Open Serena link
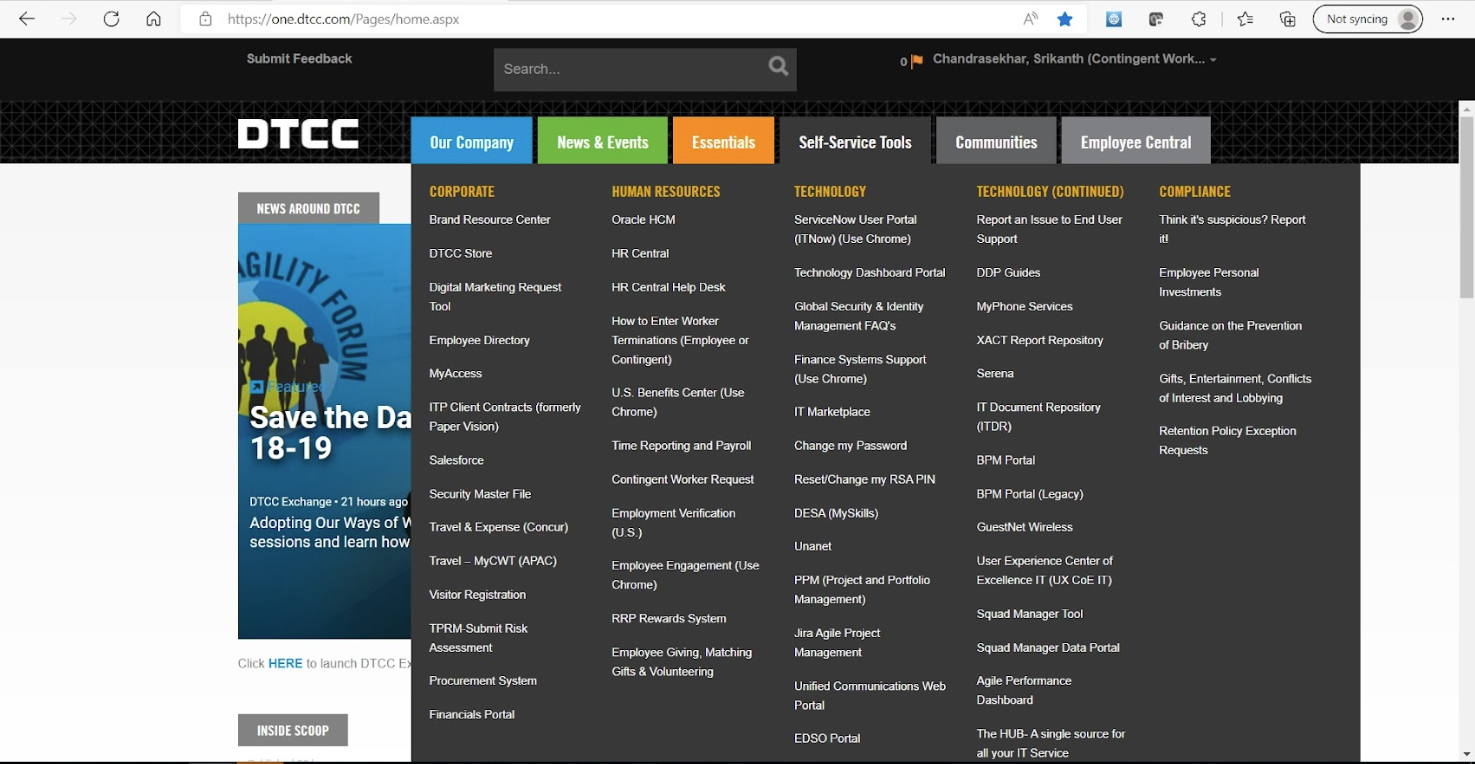The width and height of the screenshot is (1475, 764). click(x=995, y=374)
